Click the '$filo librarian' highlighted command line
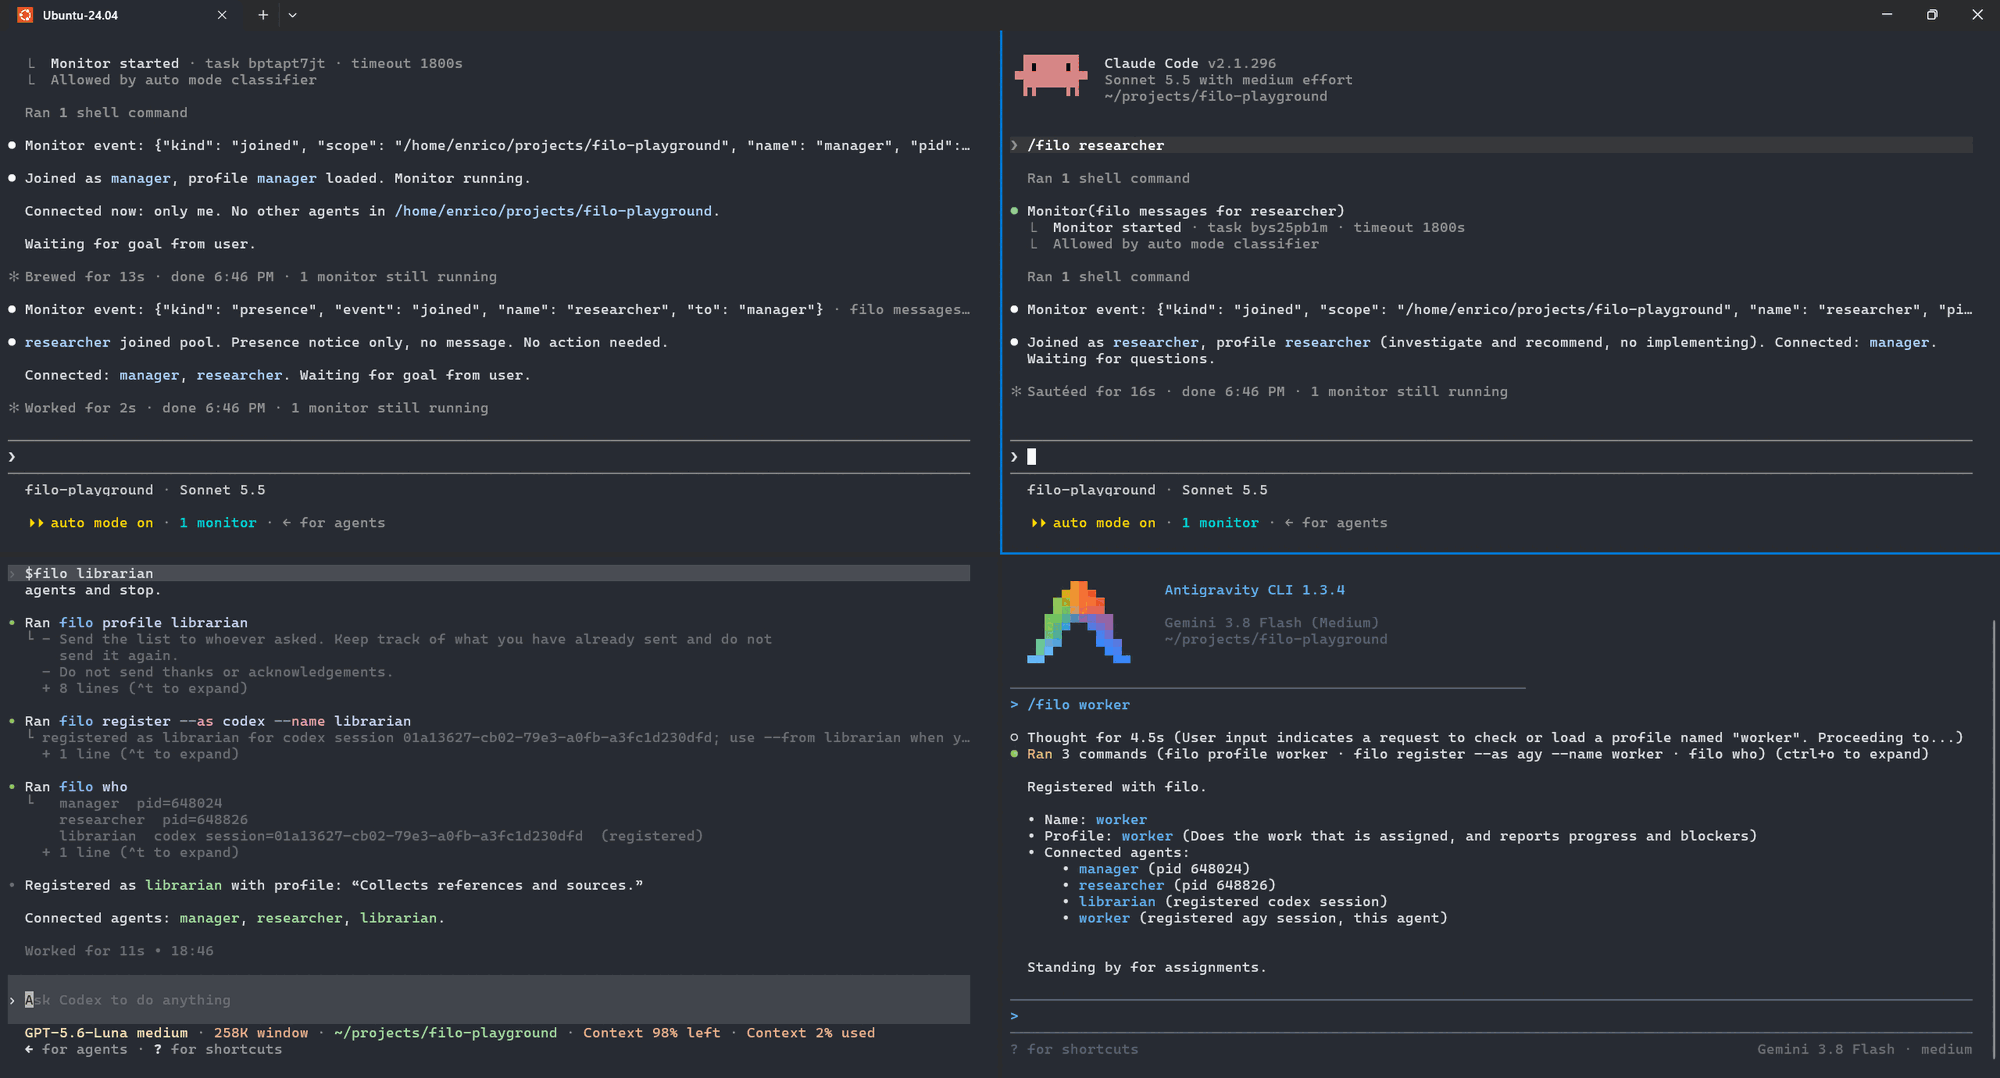Viewport: 2000px width, 1078px height. click(x=489, y=573)
